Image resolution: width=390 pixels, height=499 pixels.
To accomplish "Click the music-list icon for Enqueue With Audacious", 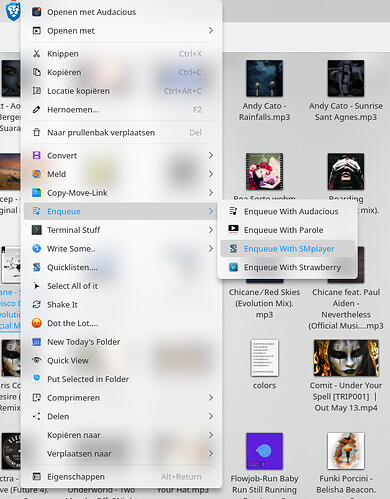I will (233, 211).
